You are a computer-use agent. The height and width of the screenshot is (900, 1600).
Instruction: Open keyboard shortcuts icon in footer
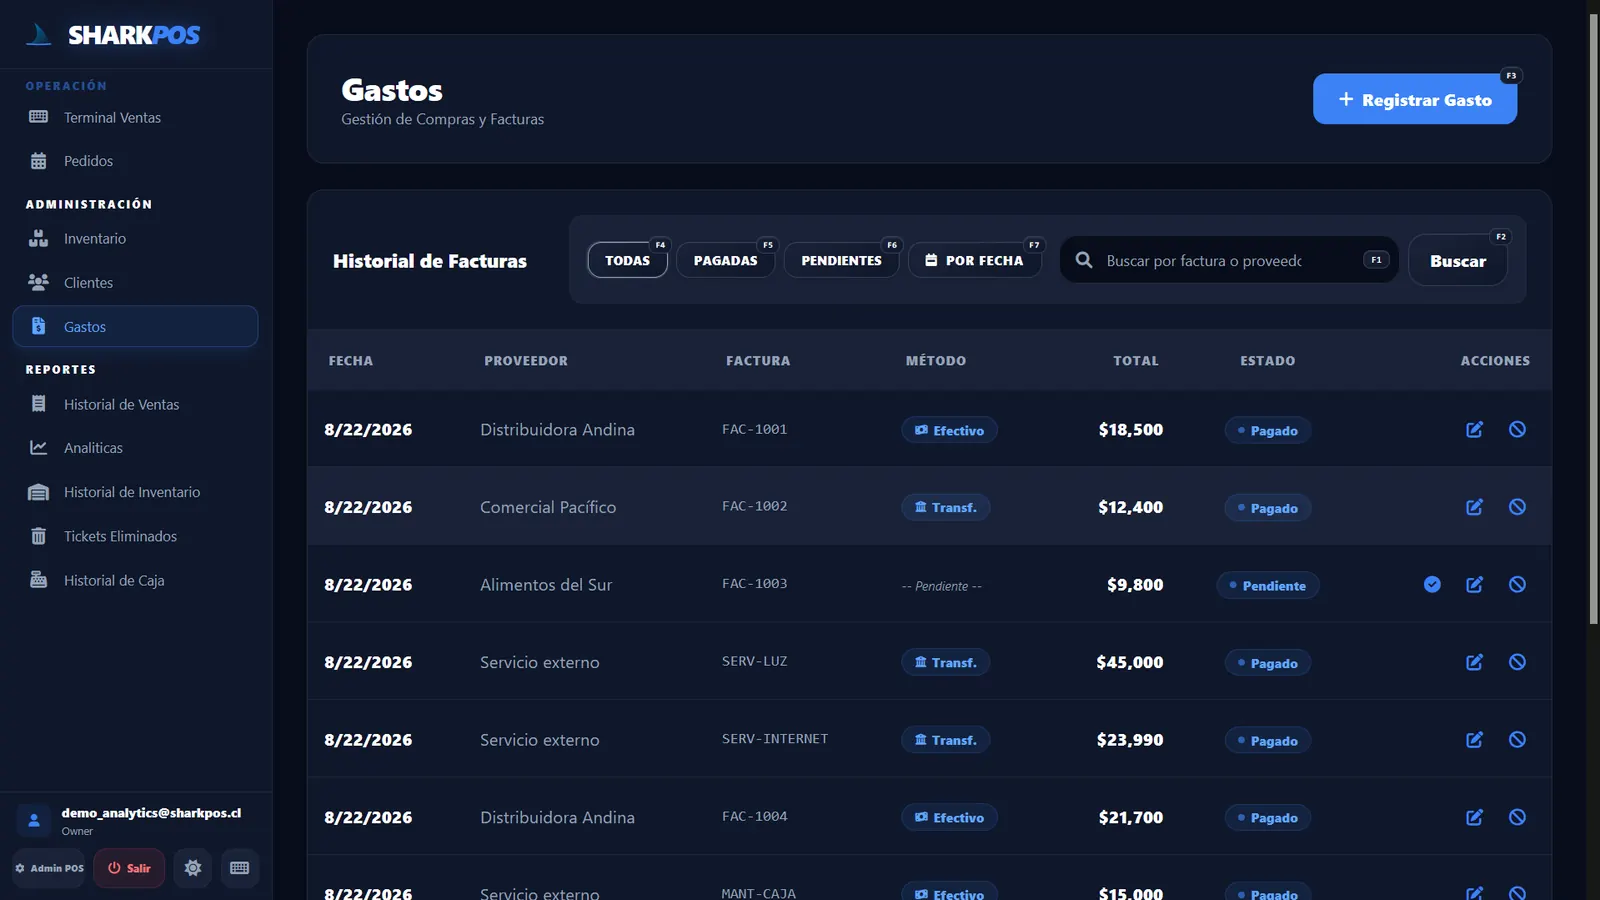pyautogui.click(x=240, y=868)
